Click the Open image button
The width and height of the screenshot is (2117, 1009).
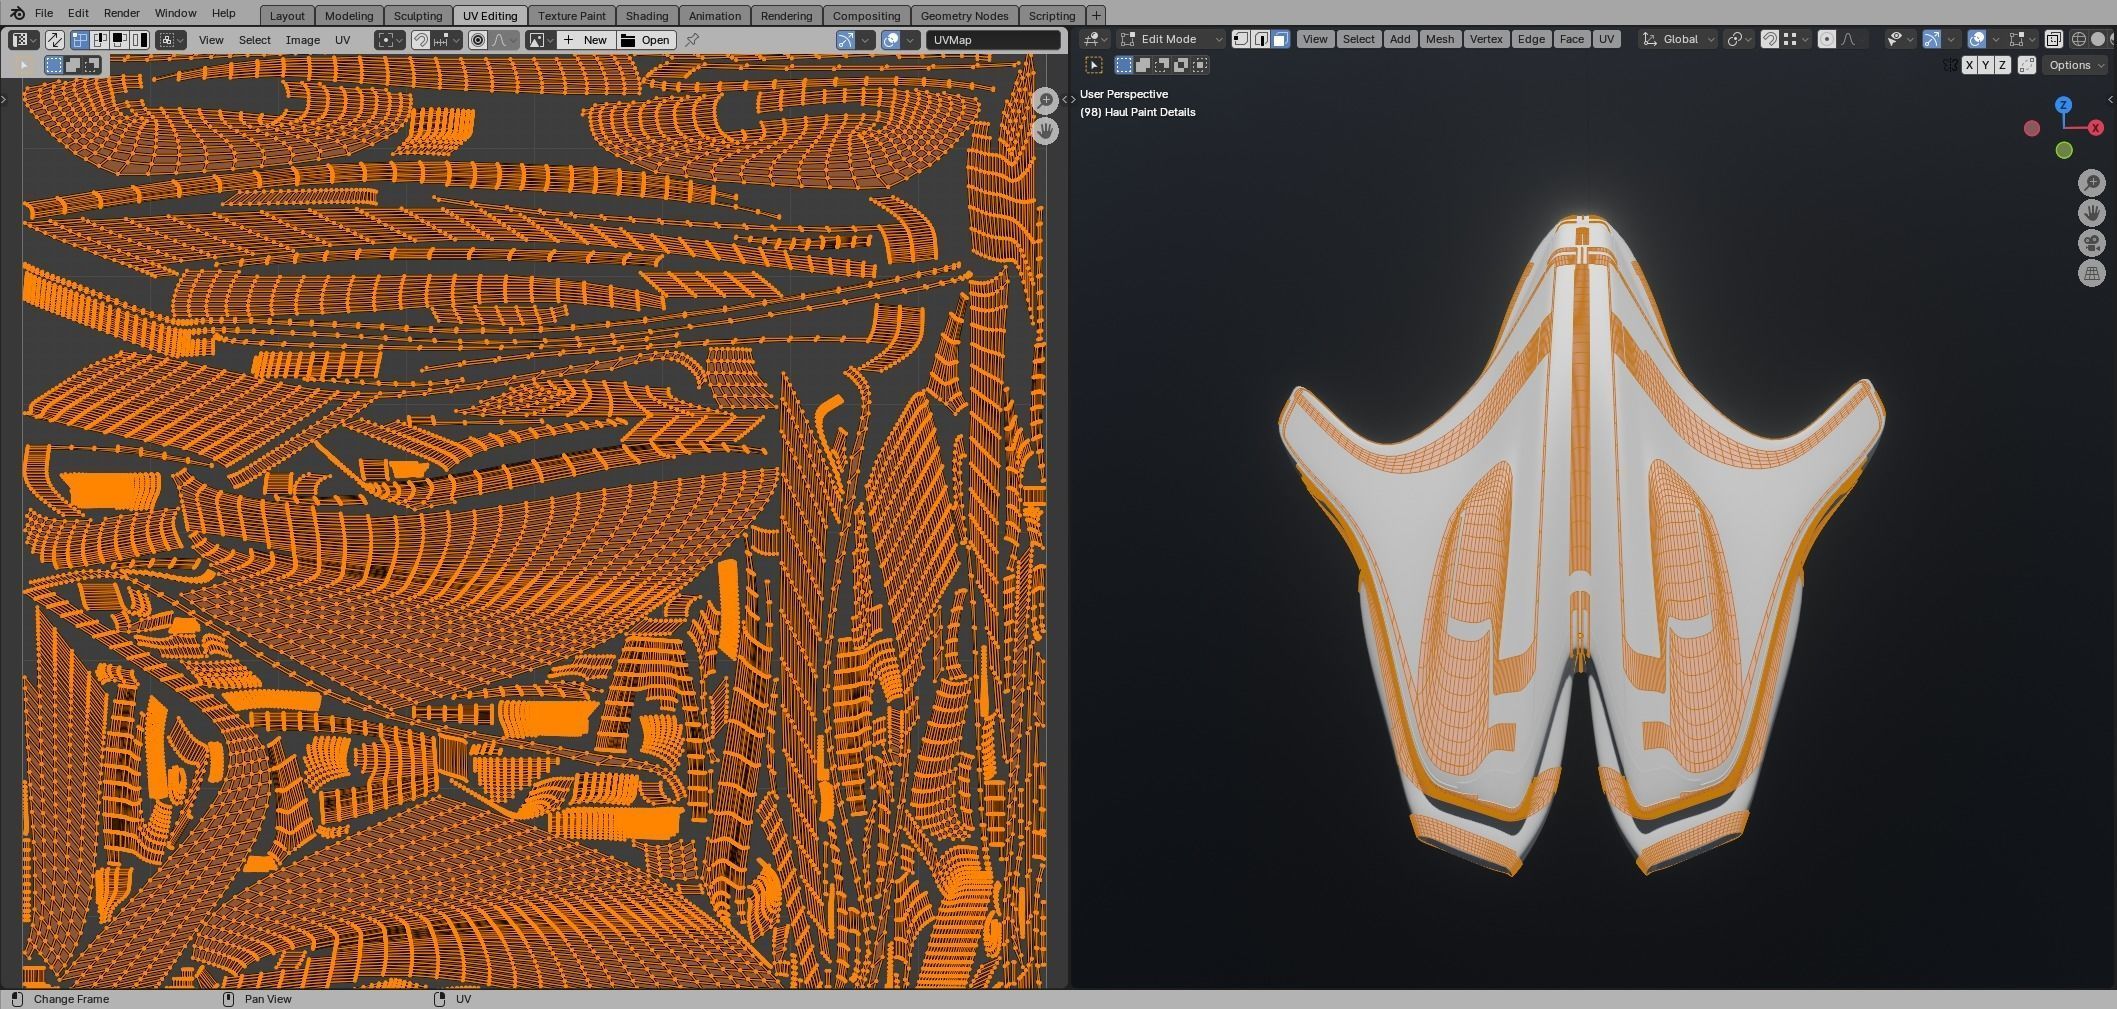[x=646, y=40]
